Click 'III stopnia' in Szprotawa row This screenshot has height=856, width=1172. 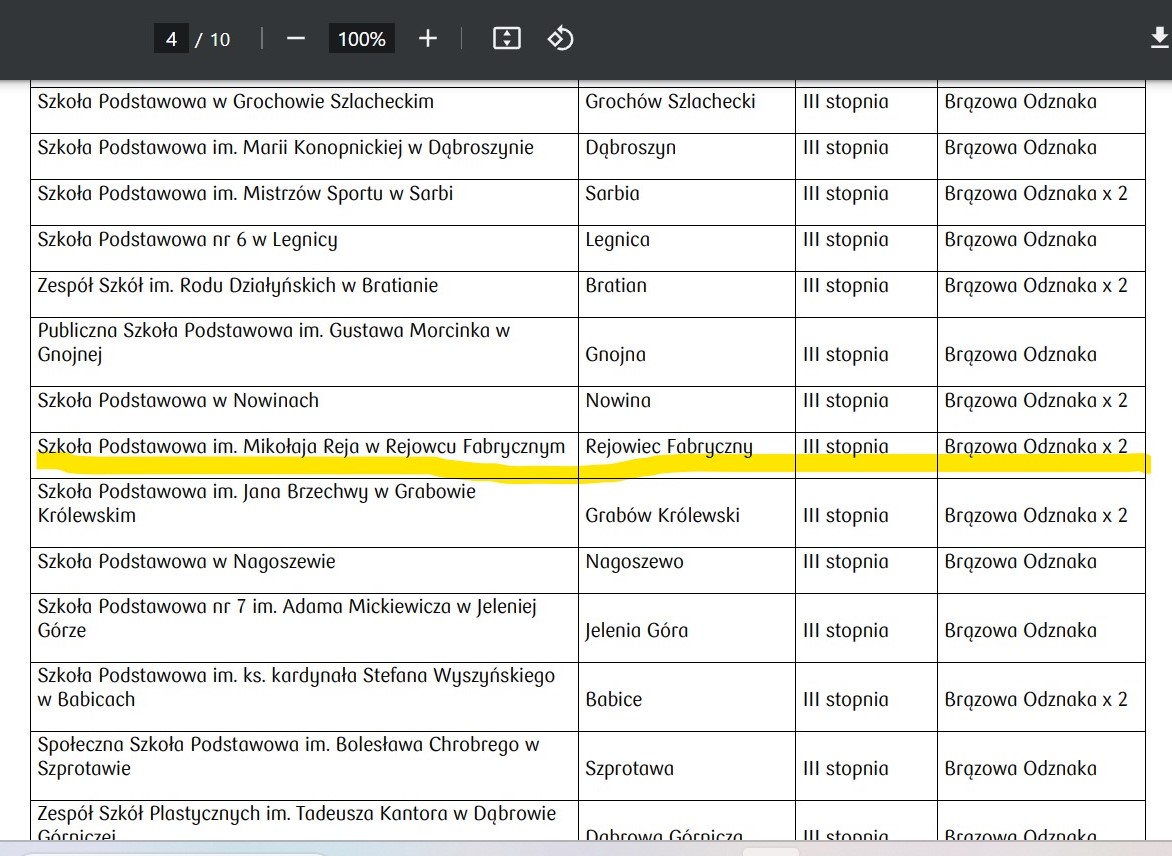845,769
